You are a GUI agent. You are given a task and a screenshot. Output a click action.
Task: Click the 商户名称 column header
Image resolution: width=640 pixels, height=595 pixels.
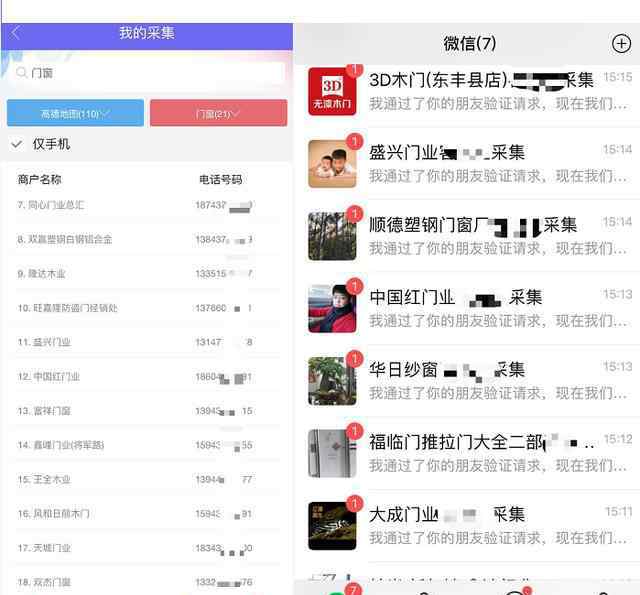tap(40, 179)
